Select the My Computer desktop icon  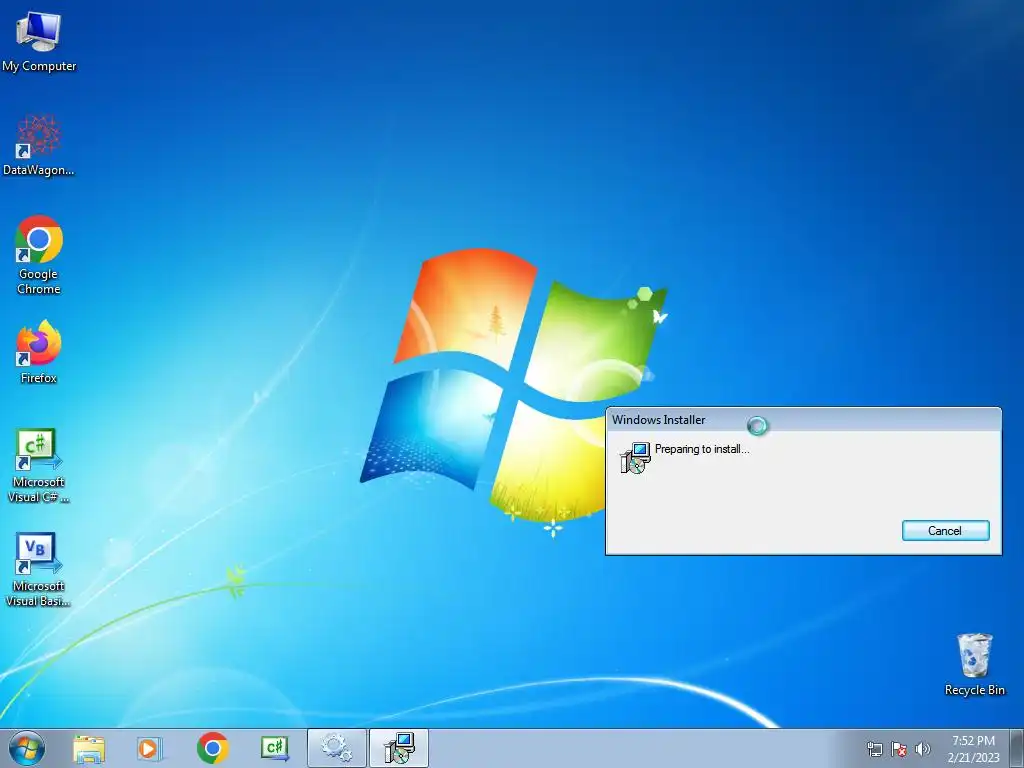39,42
